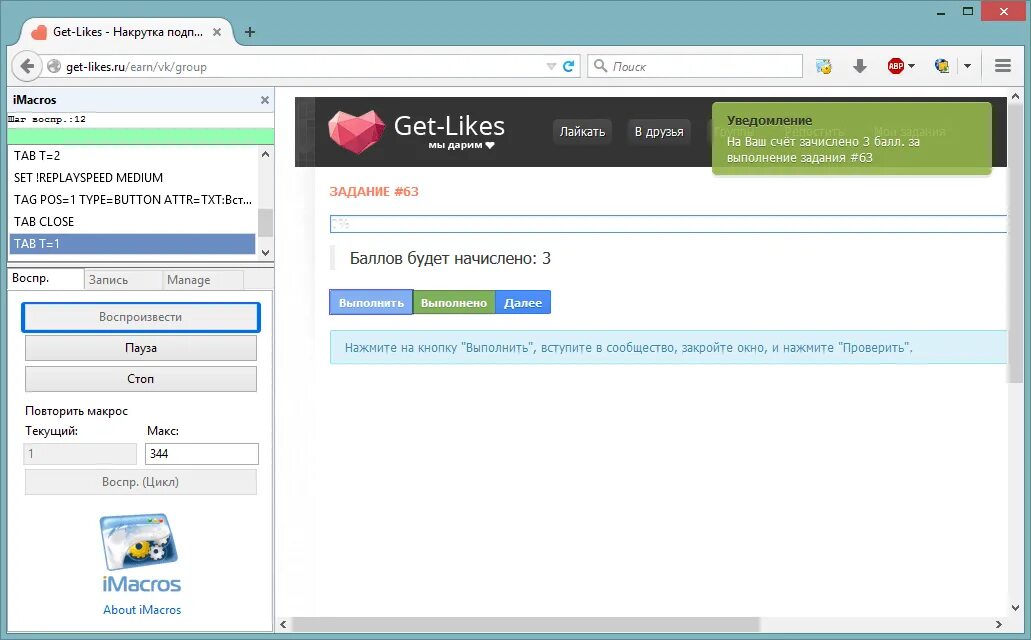Reload the page with the refresh icon

coord(569,66)
